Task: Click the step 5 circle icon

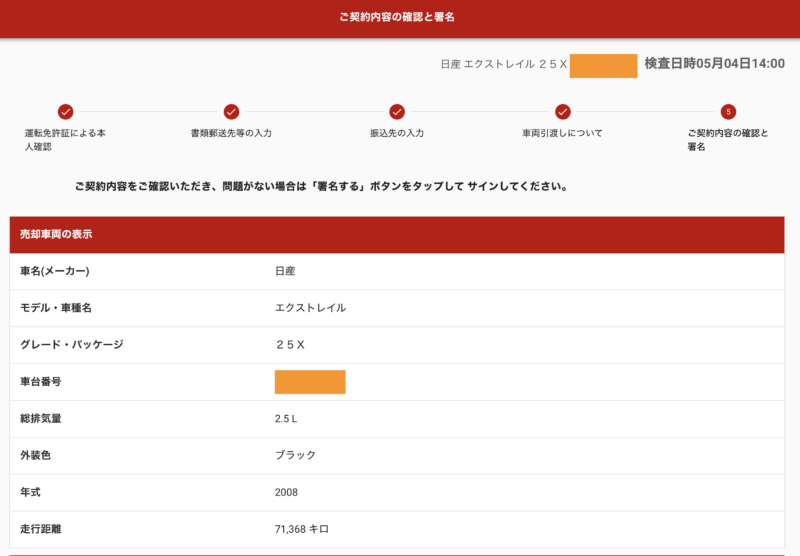Action: [x=728, y=111]
